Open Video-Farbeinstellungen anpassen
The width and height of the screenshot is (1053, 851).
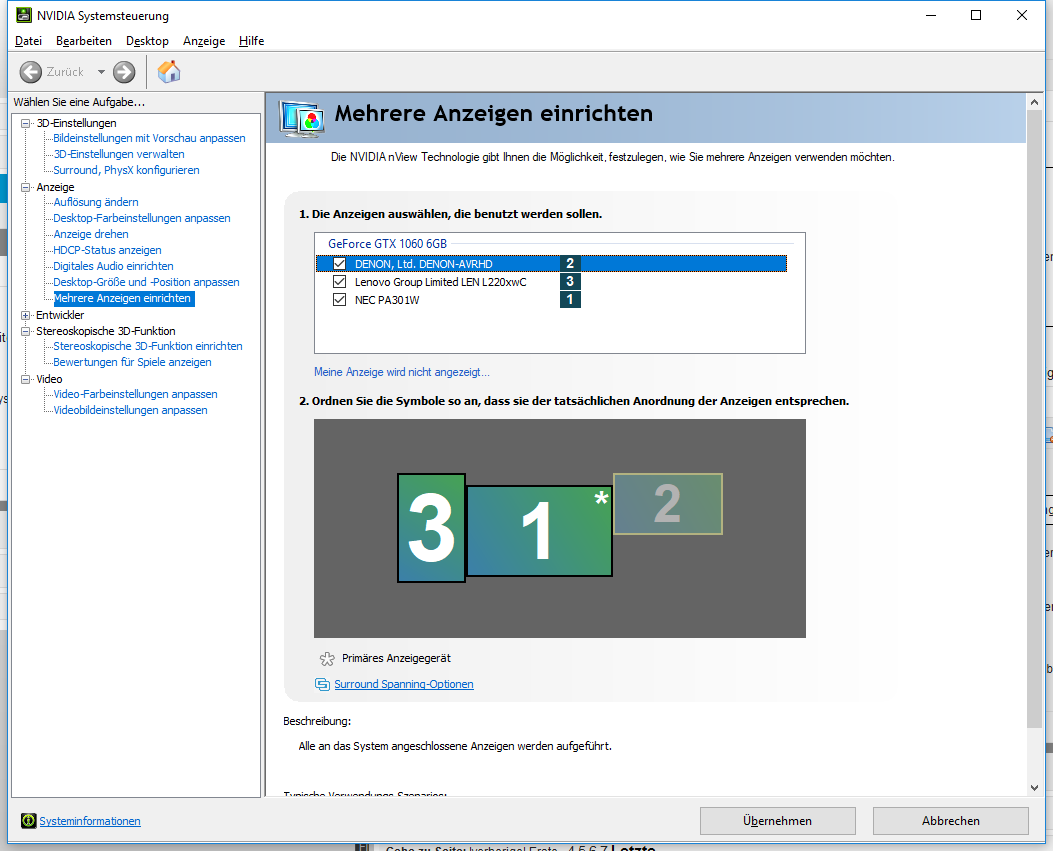[x=136, y=394]
